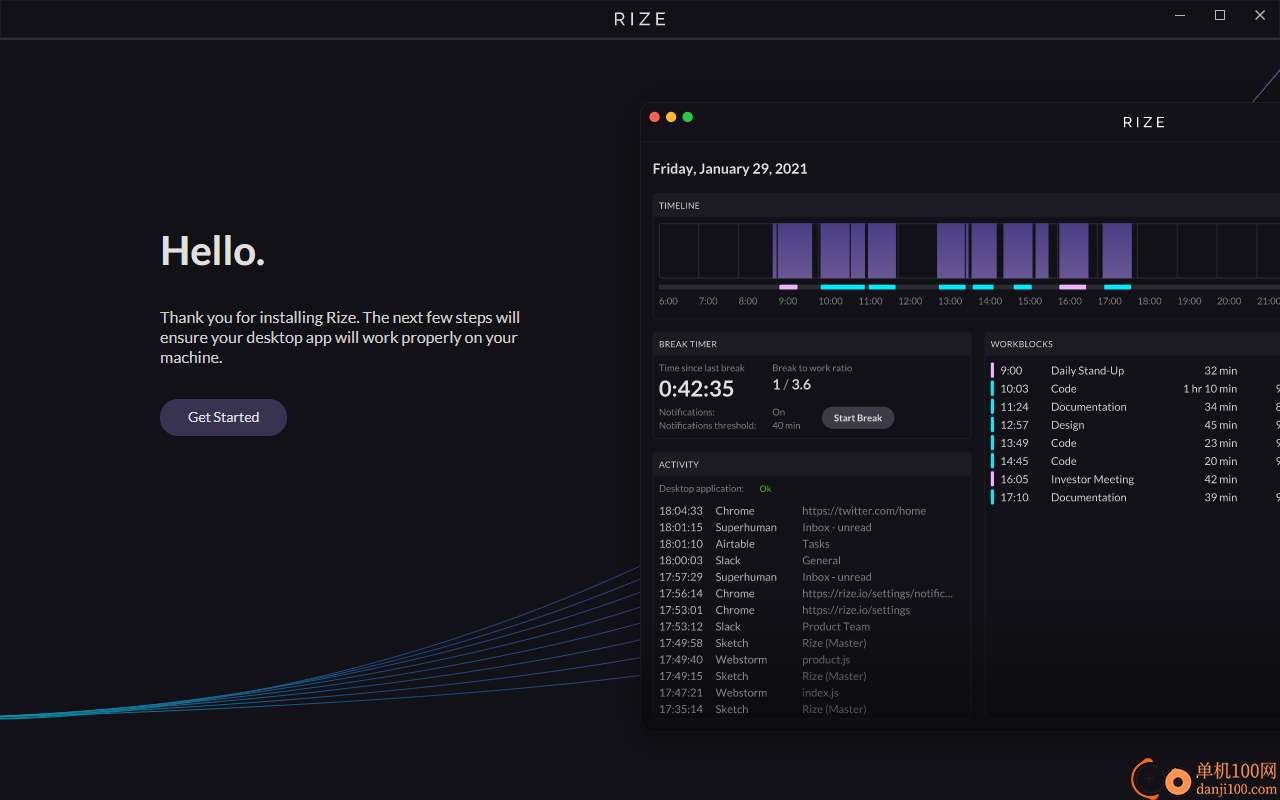Click the ACTIVITY panel header
The width and height of the screenshot is (1280, 800).
812,464
